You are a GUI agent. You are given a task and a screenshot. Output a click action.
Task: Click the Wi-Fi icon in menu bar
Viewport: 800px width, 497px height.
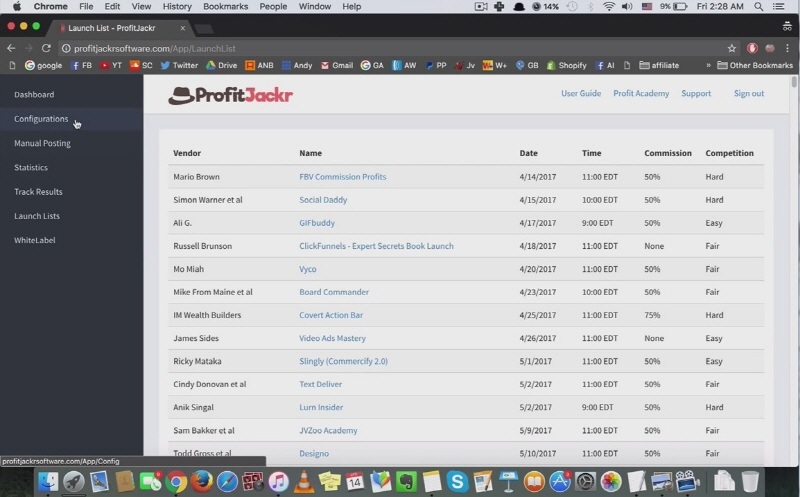608,7
